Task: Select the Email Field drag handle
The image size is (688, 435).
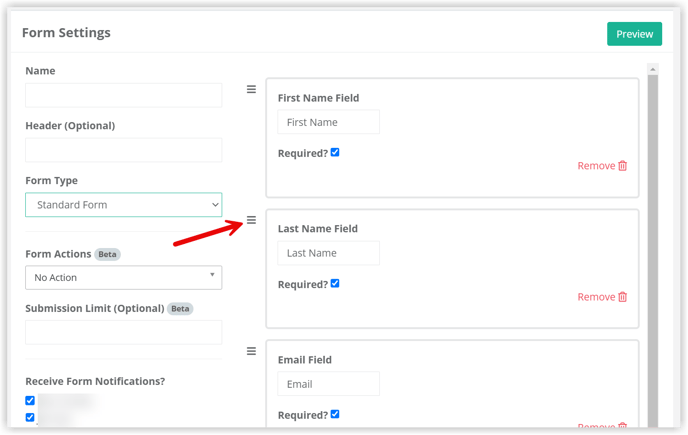Action: pos(251,351)
